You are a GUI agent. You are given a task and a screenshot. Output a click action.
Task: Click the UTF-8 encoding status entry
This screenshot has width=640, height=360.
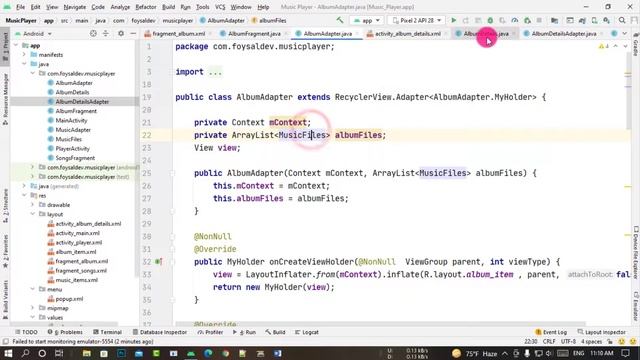tap(568, 342)
